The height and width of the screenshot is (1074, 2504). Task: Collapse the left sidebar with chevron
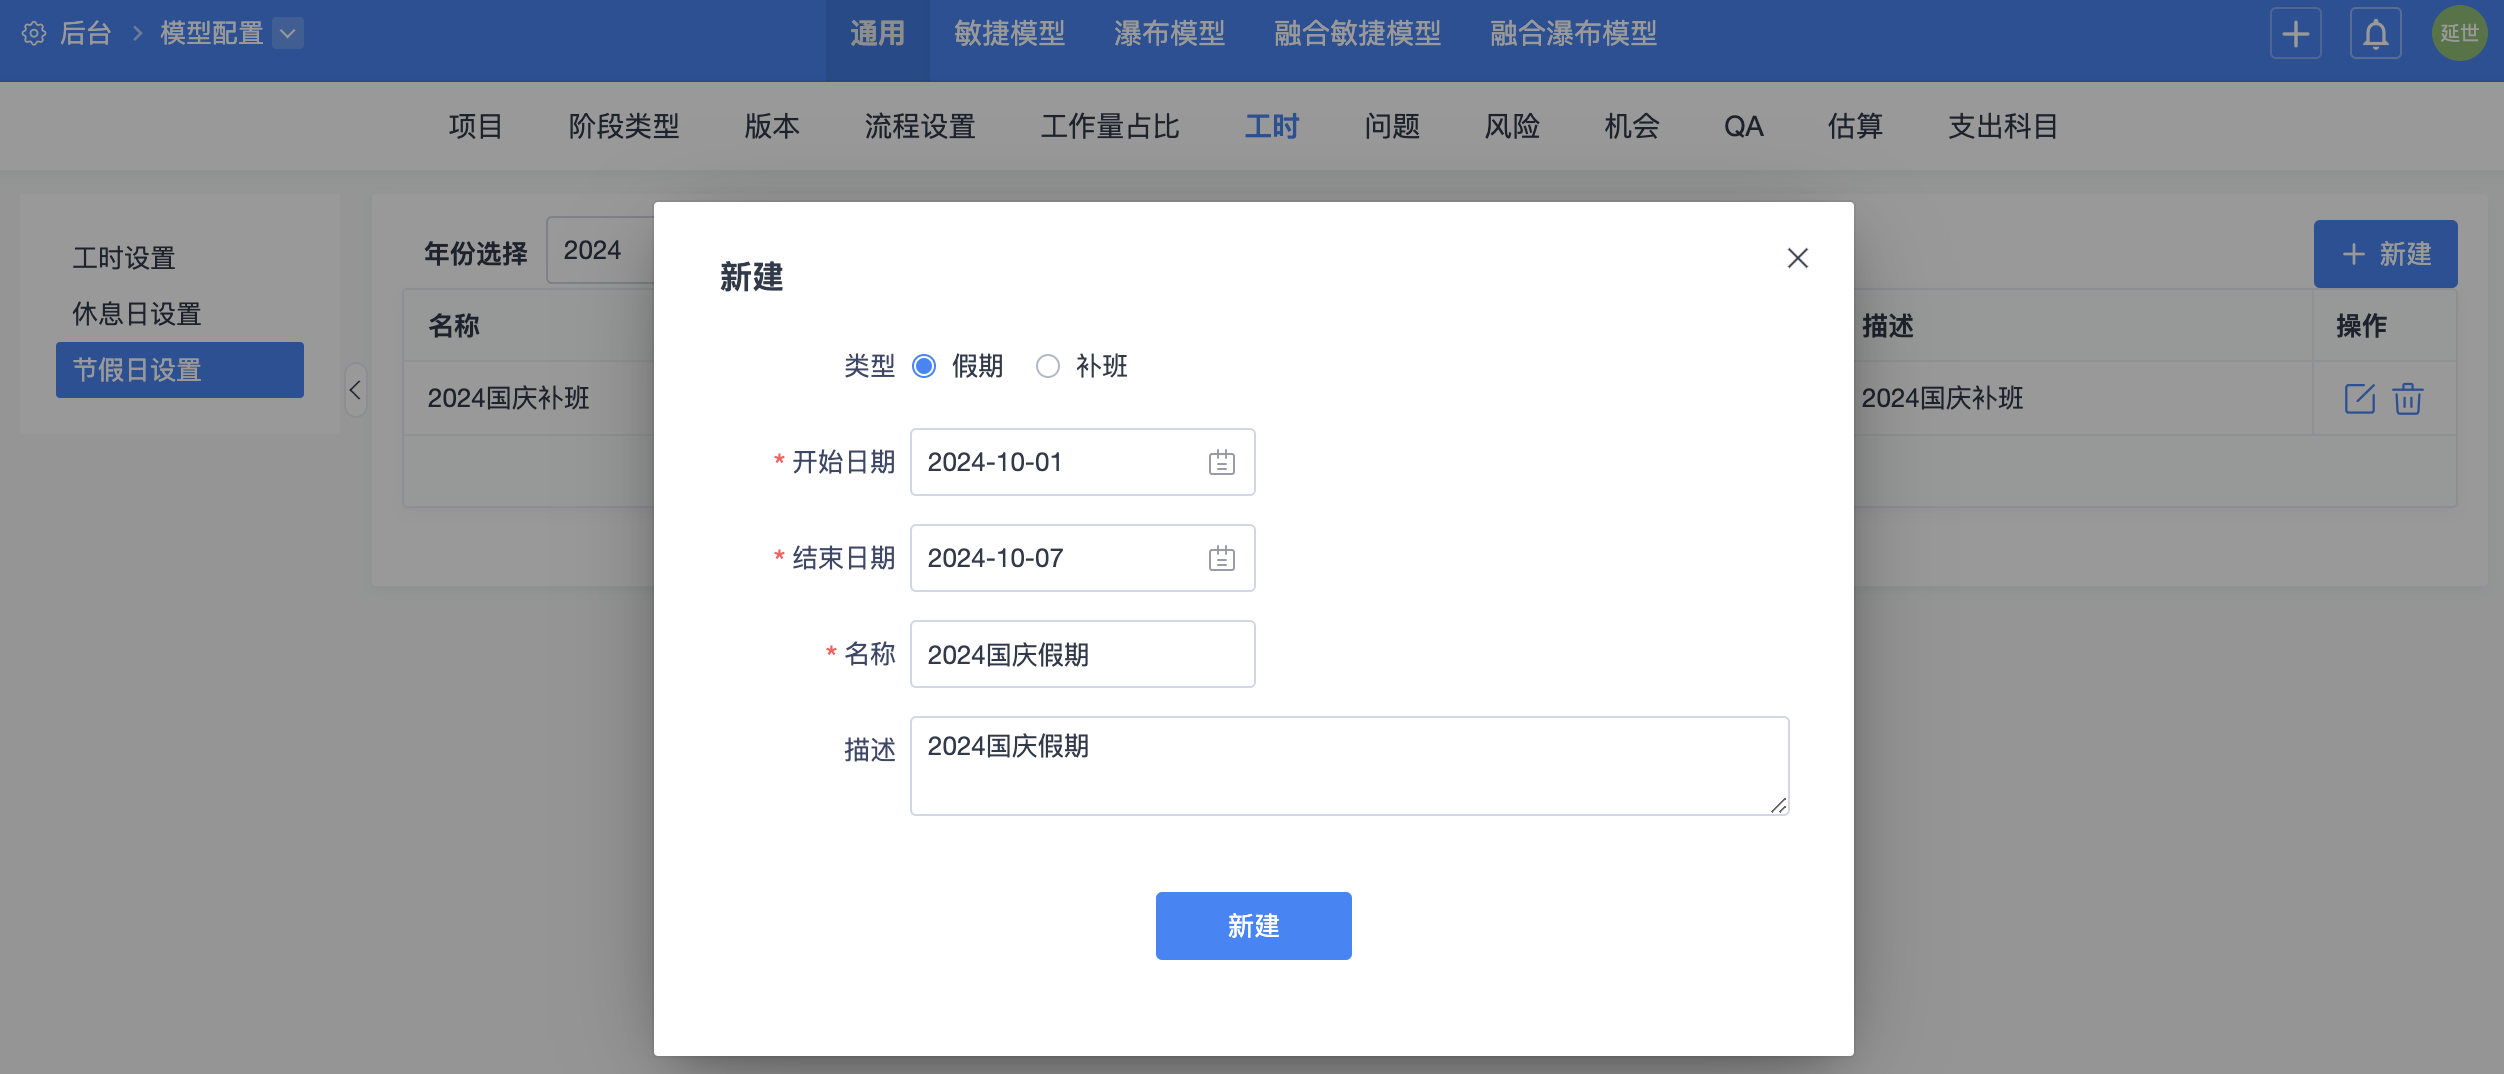(355, 390)
